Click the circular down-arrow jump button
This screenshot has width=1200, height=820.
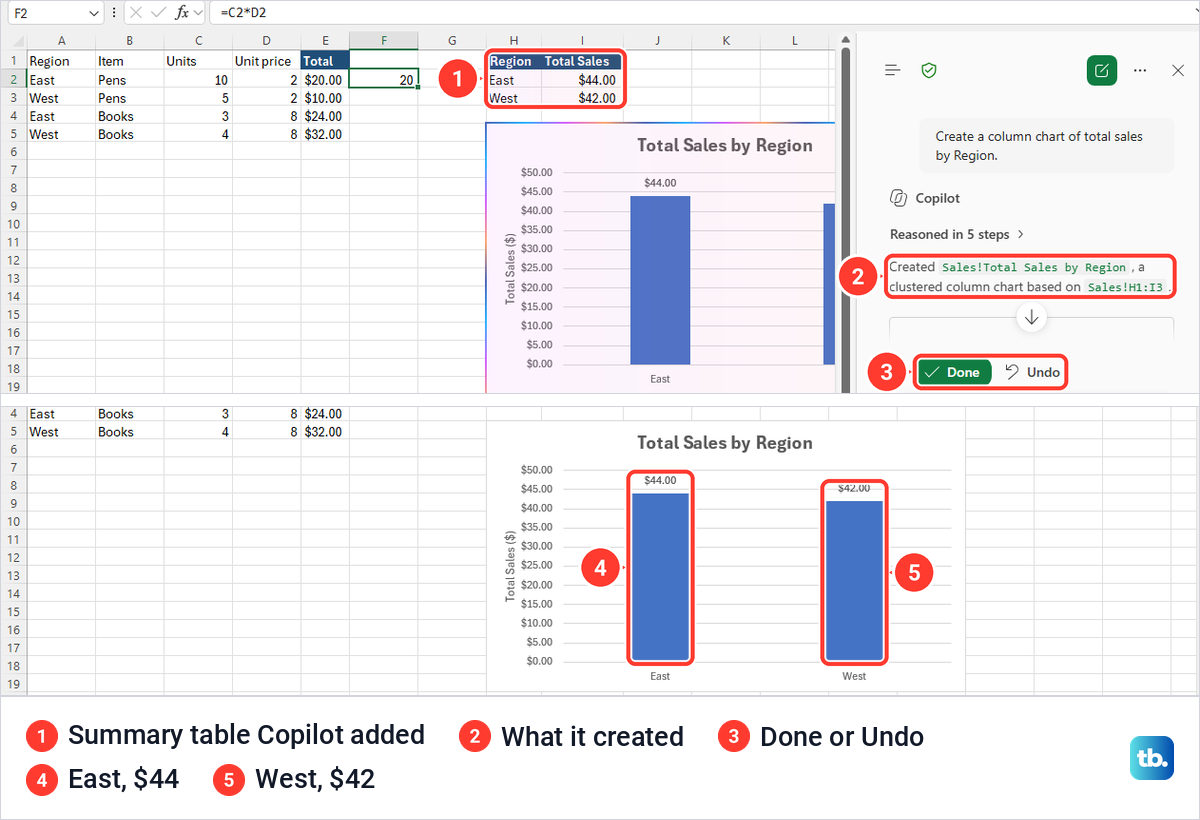[x=1032, y=317]
